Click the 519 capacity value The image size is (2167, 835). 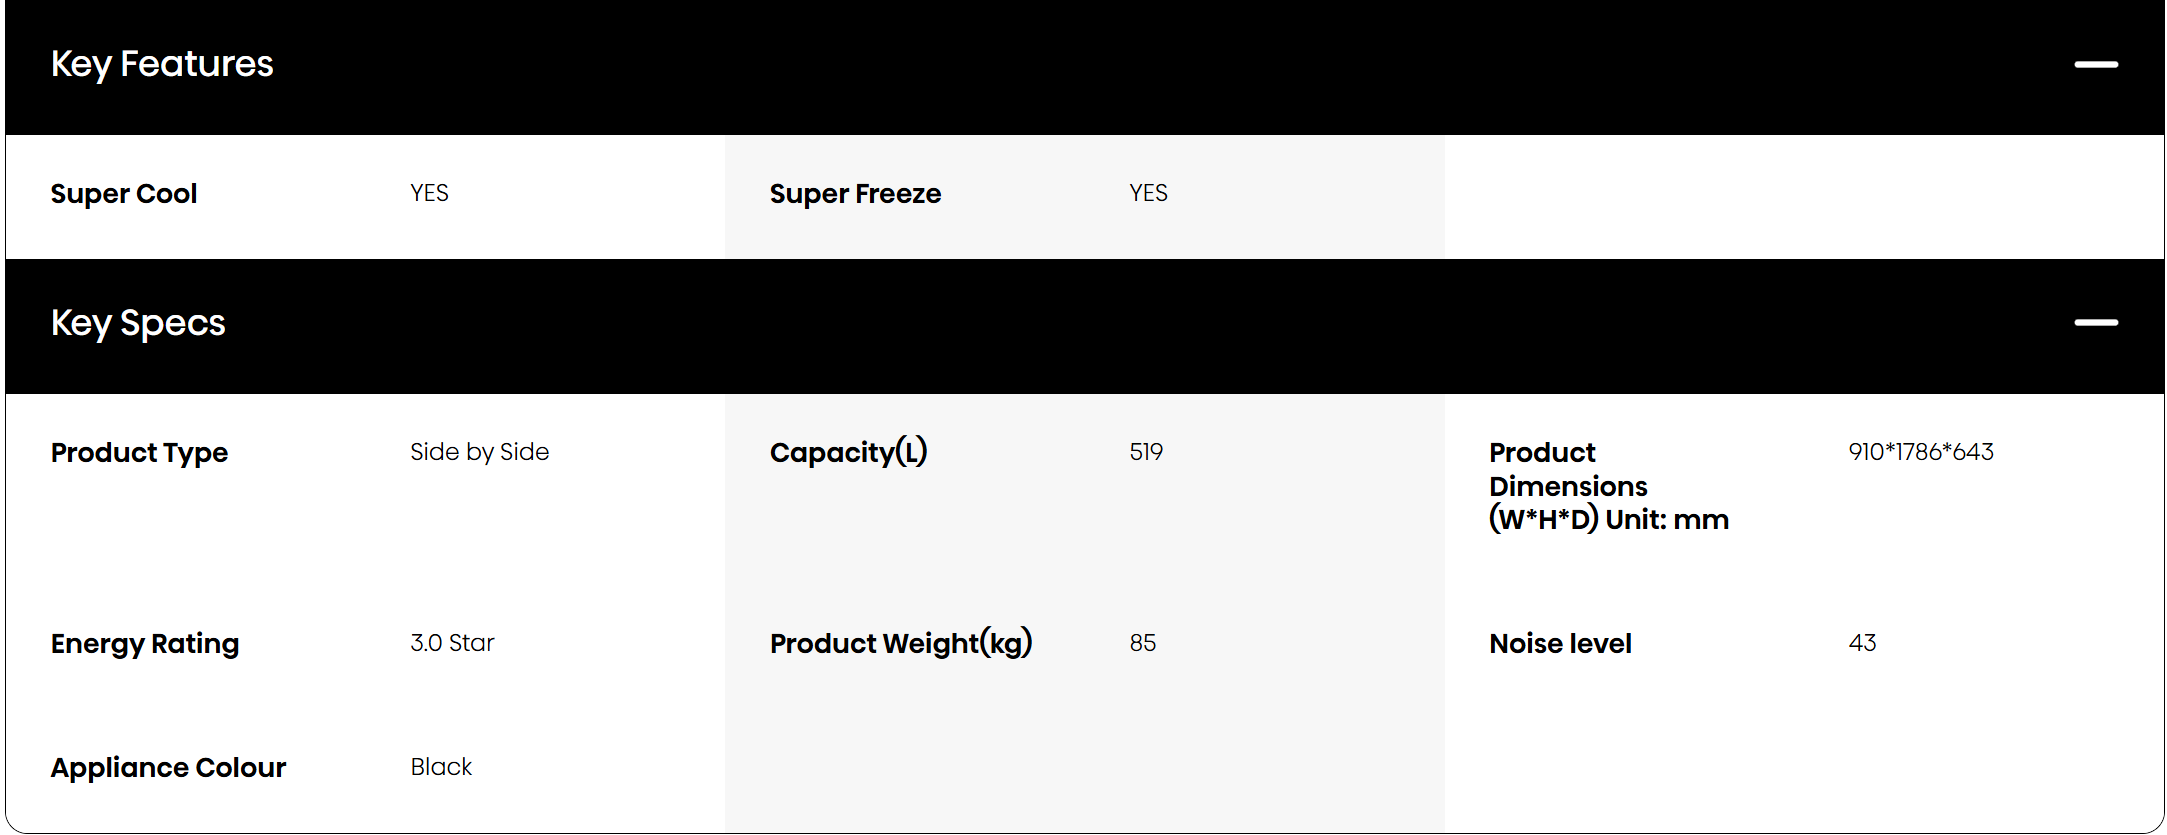[x=1146, y=452]
